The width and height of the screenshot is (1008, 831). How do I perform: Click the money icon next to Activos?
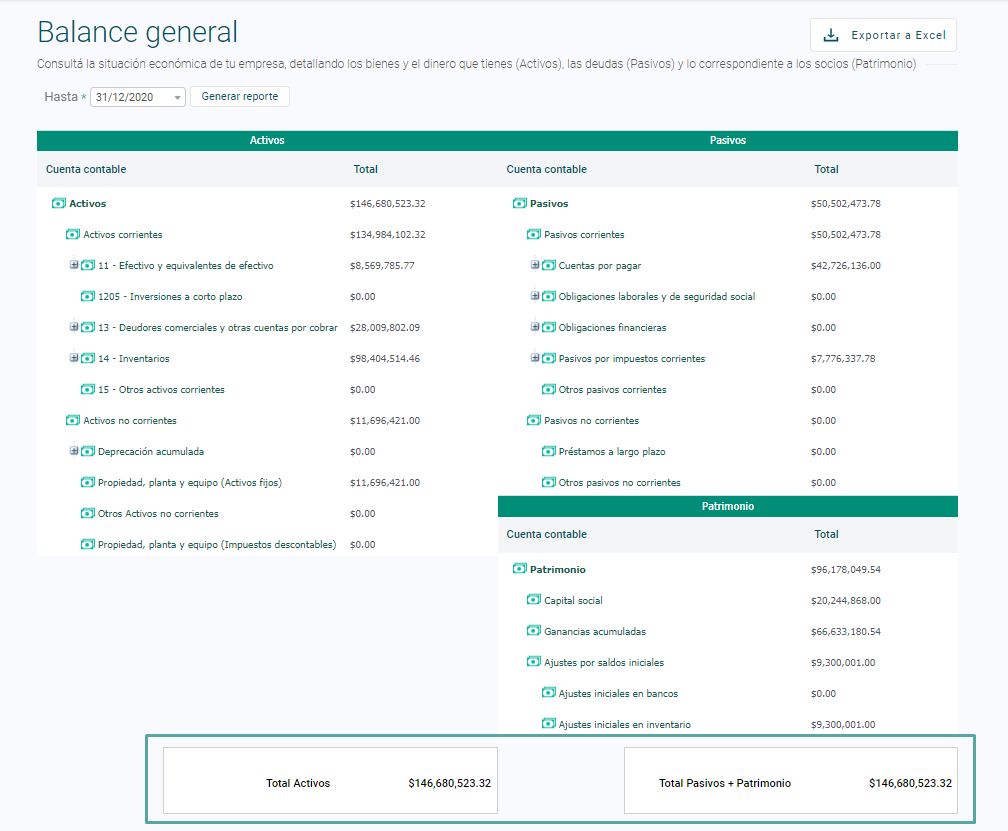[58, 203]
